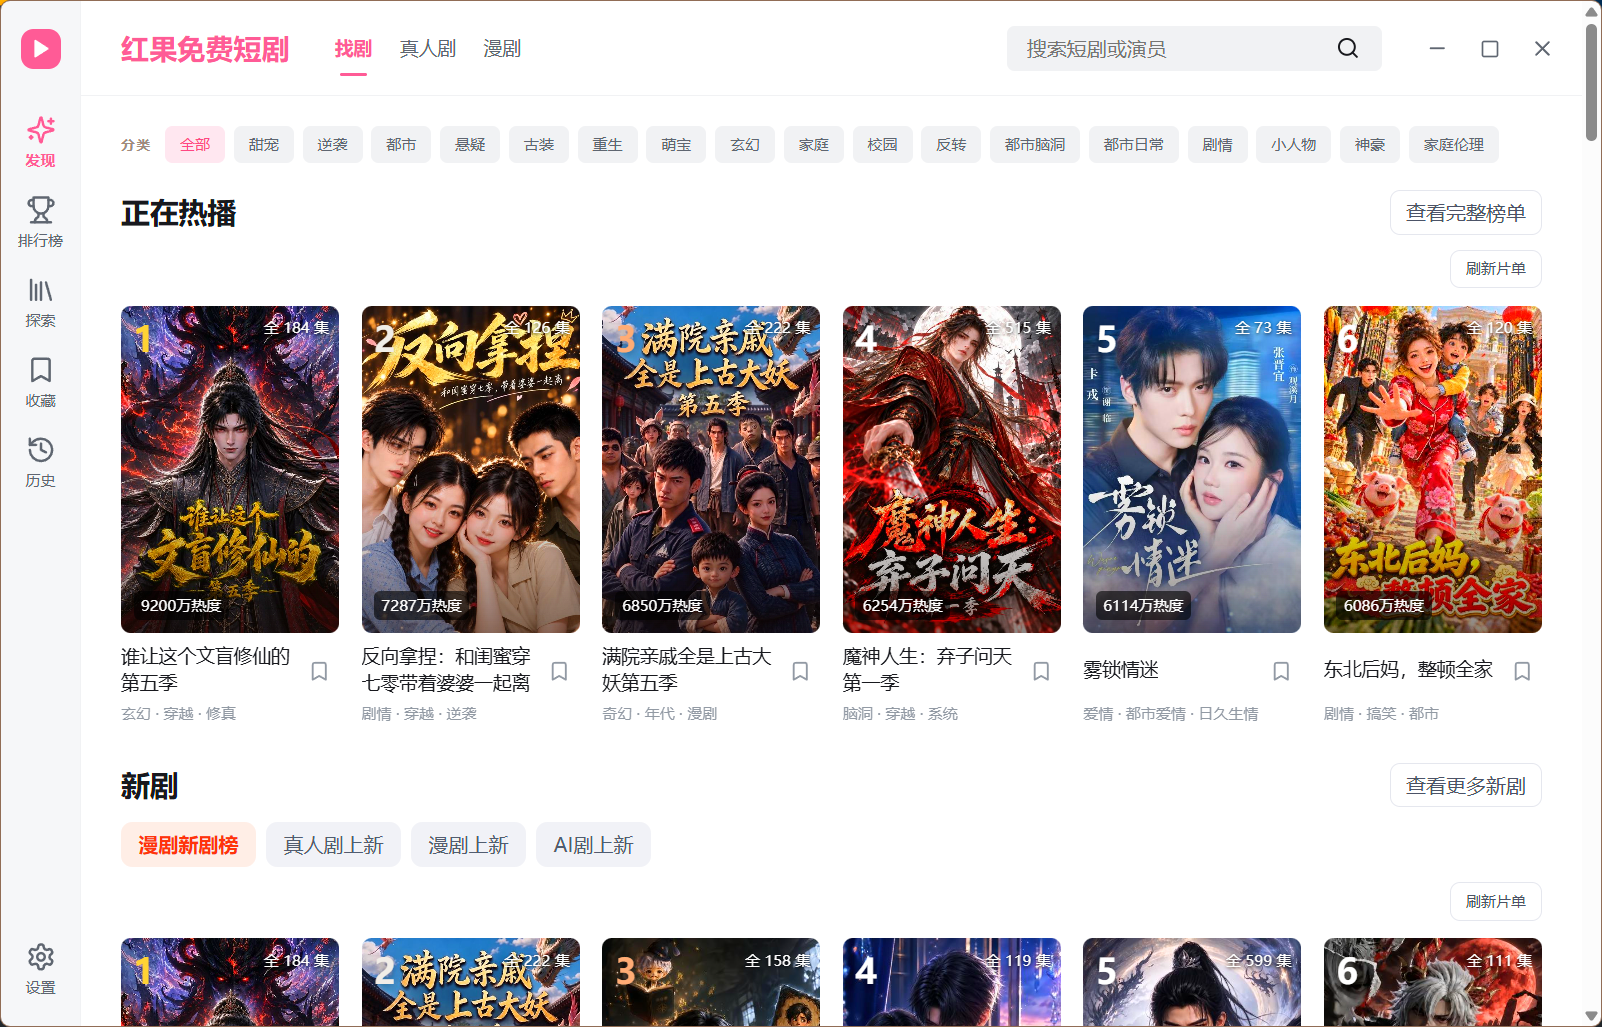The height and width of the screenshot is (1027, 1602).
Task: Bookmark 反向拿捏 drama
Action: click(560, 671)
